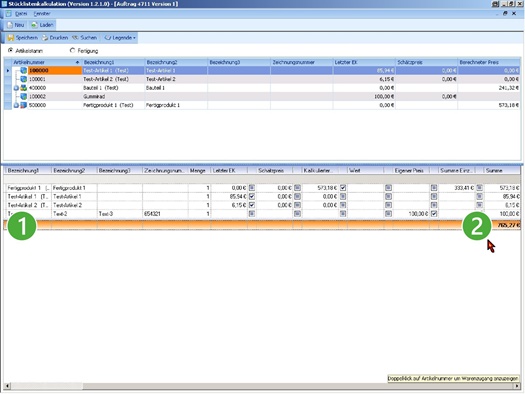Click the article icon for 100001

coord(23,79)
